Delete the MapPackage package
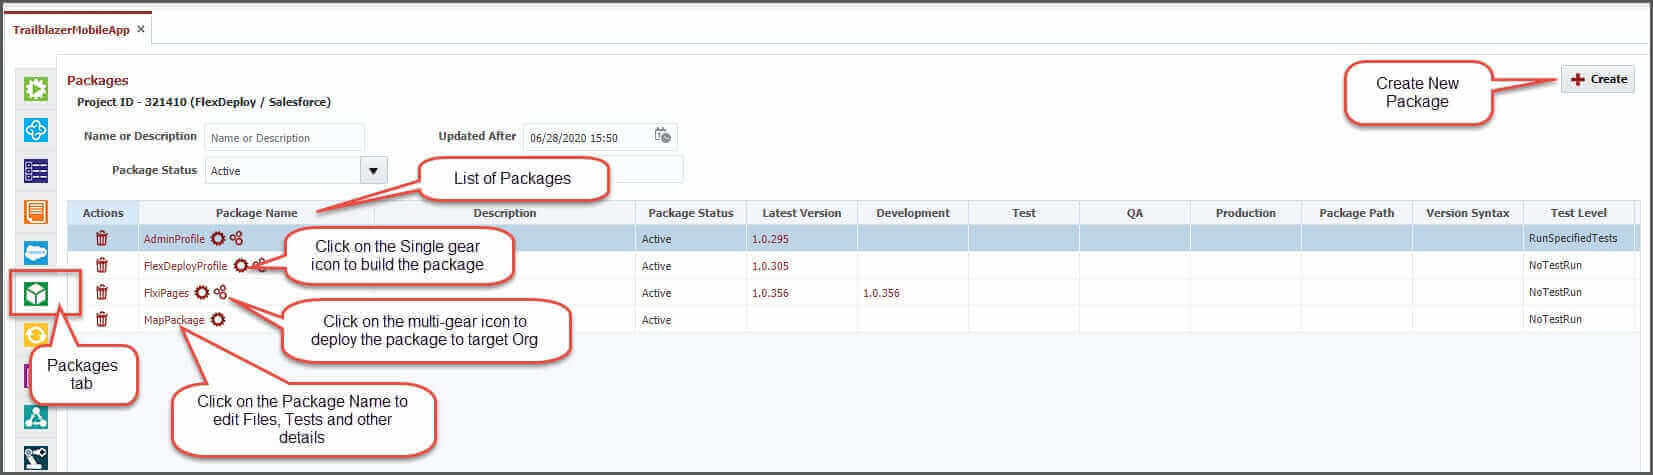1653x475 pixels. (102, 319)
